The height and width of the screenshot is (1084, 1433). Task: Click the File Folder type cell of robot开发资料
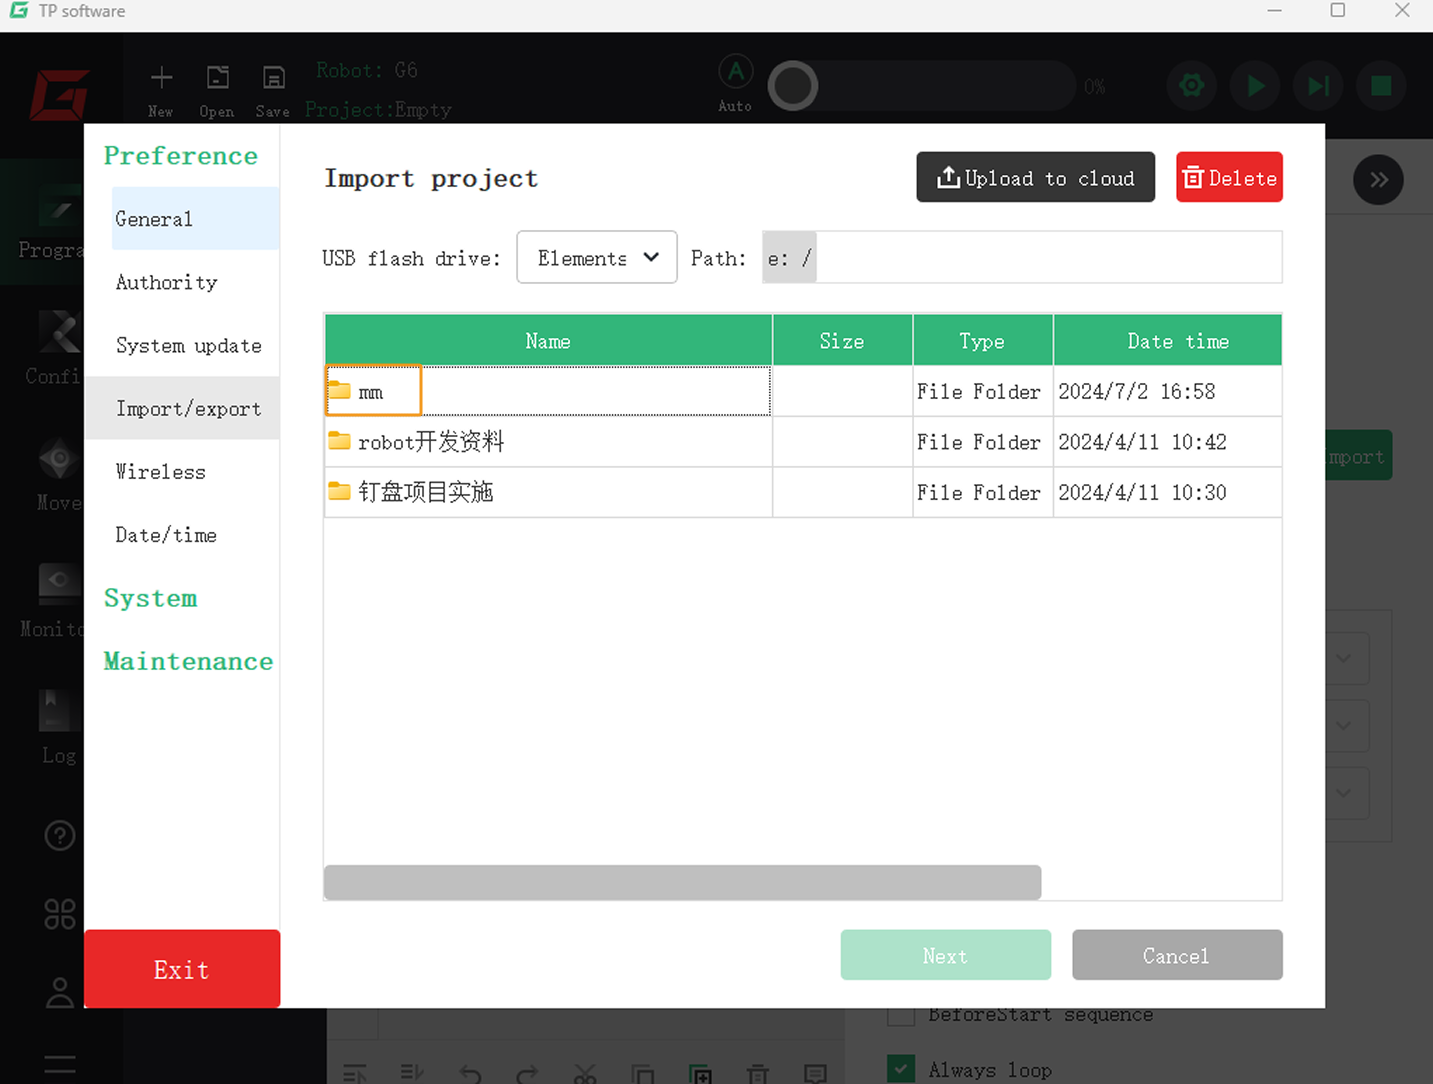pos(982,441)
